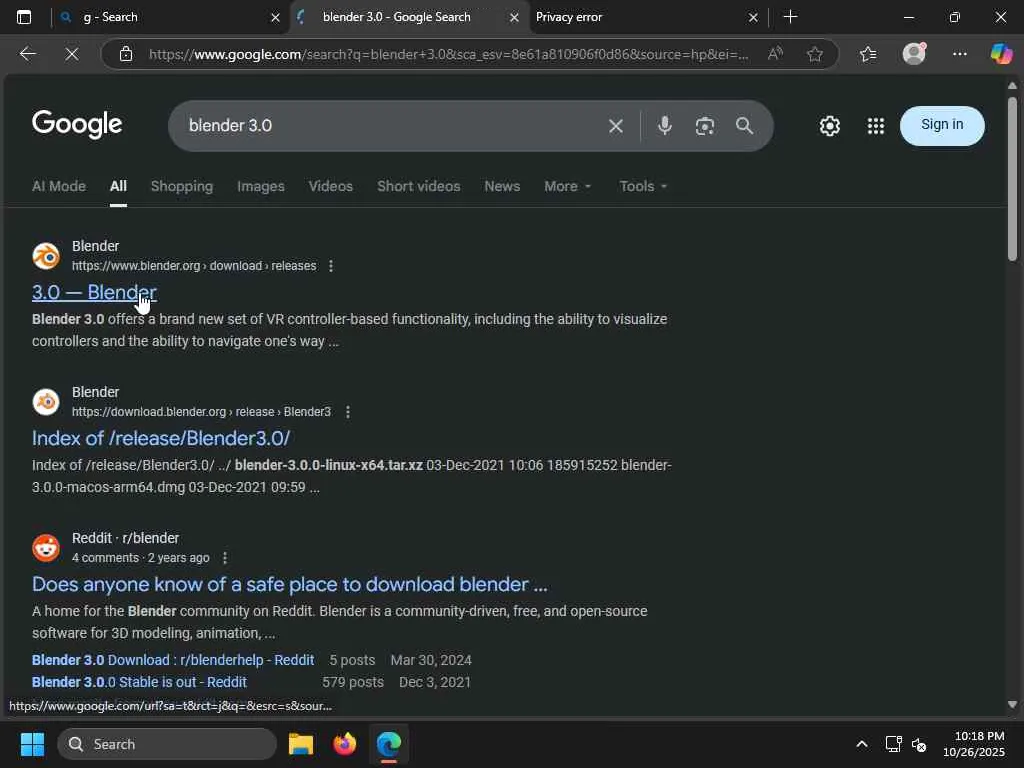Click the scrollbar down arrow
This screenshot has height=768, width=1024.
pyautogui.click(x=1012, y=705)
